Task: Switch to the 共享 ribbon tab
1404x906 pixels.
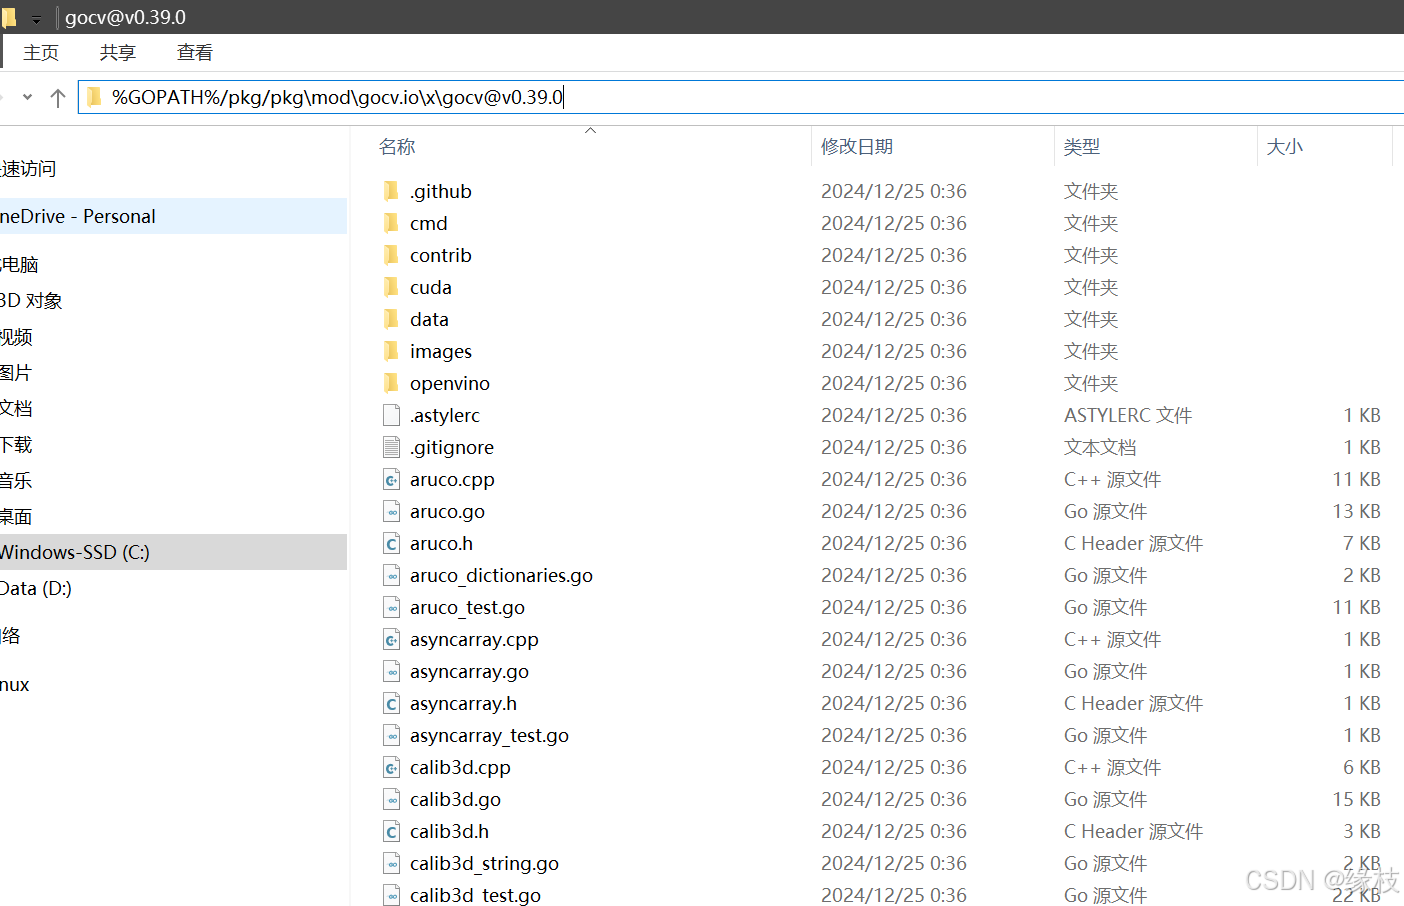Action: (117, 52)
